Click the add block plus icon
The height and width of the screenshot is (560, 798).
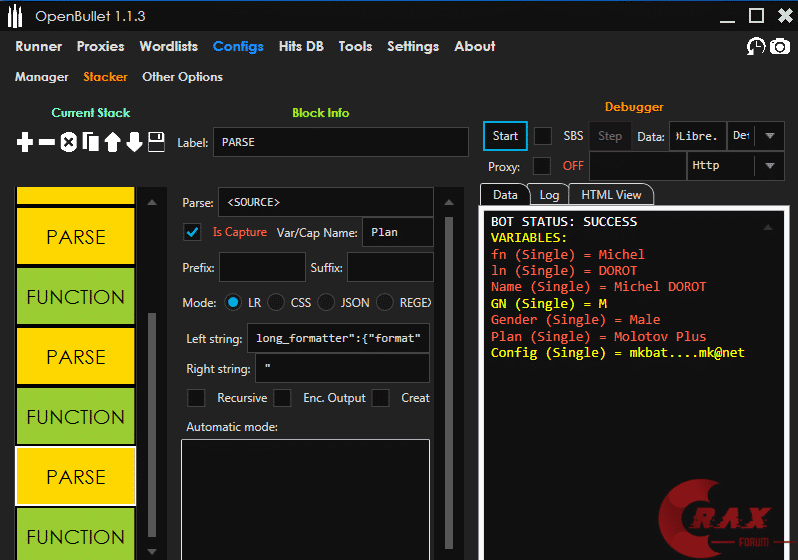(x=25, y=143)
